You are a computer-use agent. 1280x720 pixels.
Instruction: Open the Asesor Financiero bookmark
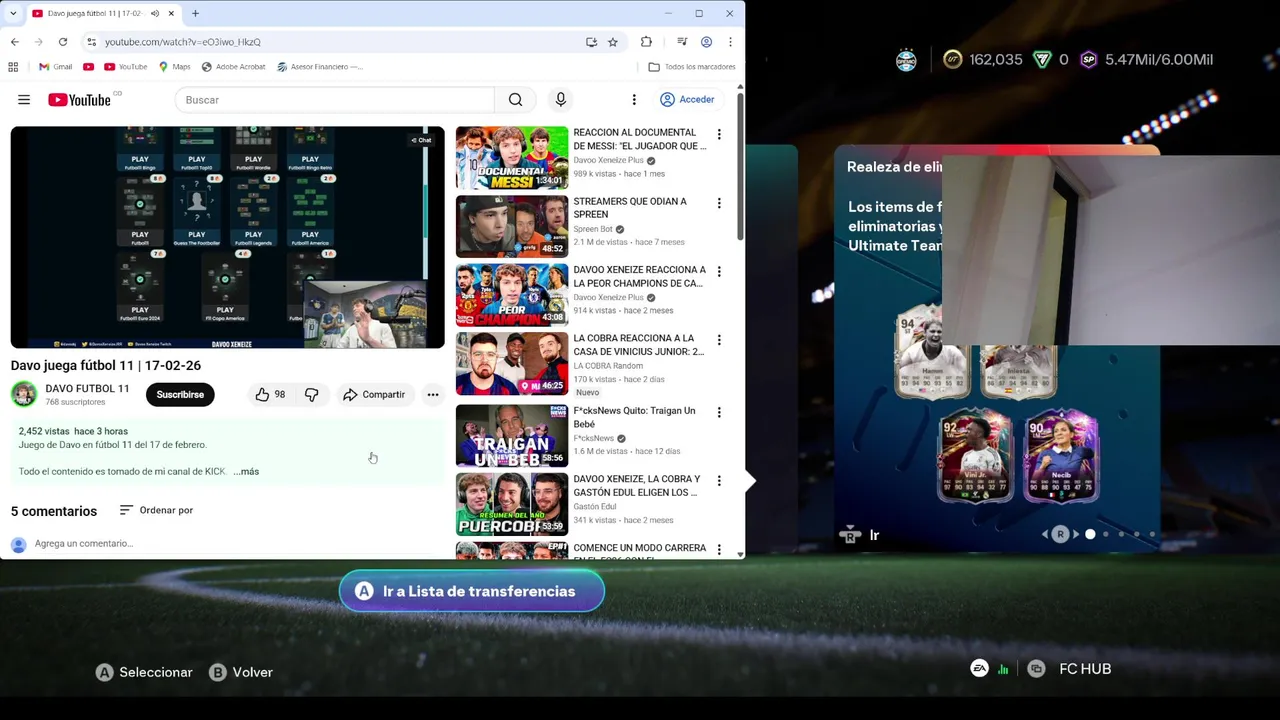[x=319, y=67]
